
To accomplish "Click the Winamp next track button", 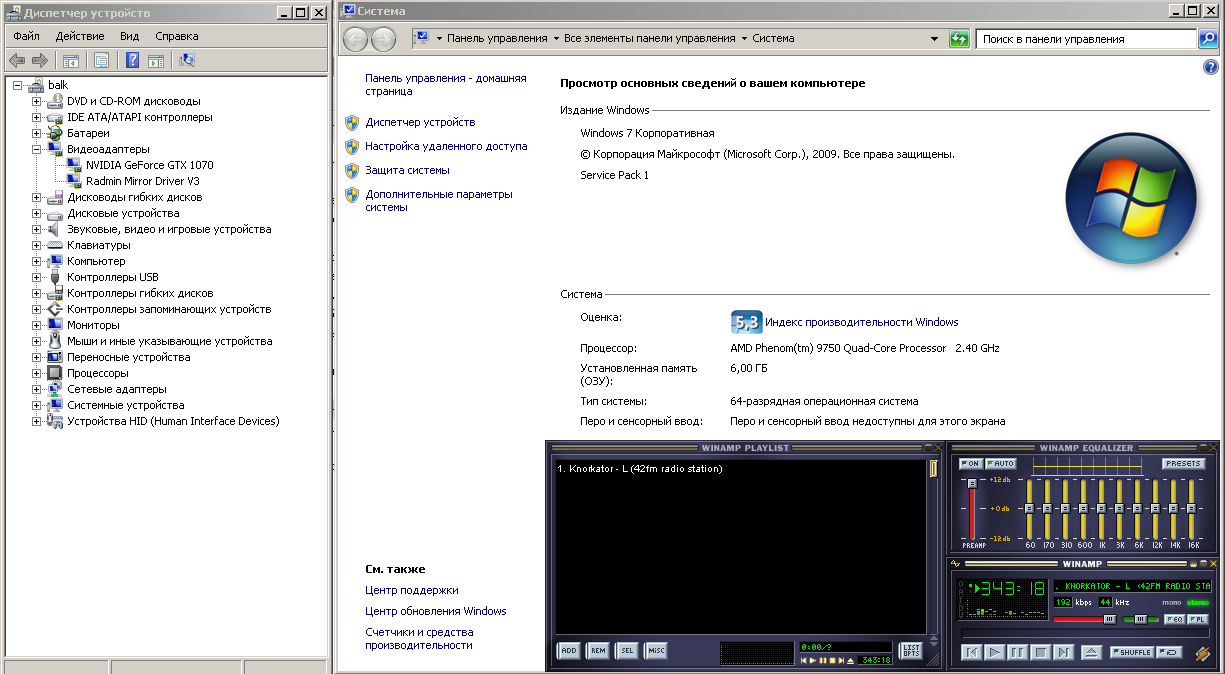I will (1063, 653).
